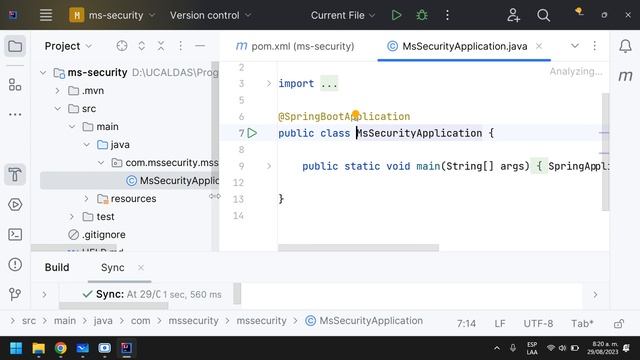Viewport: 640px width, 360px height.
Task: Open the Notifications bell
Action: (625, 46)
